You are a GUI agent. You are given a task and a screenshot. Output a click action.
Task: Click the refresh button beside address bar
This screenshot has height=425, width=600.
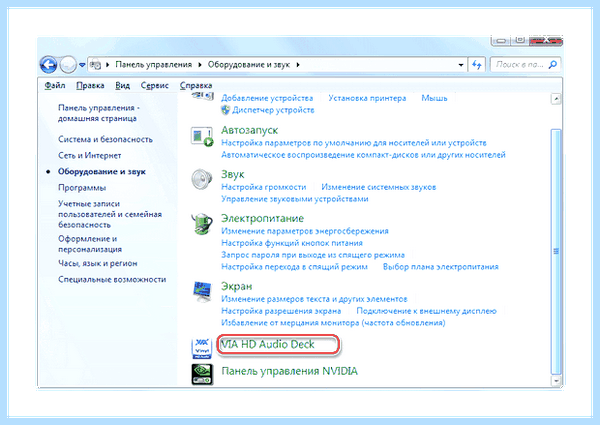pos(476,65)
